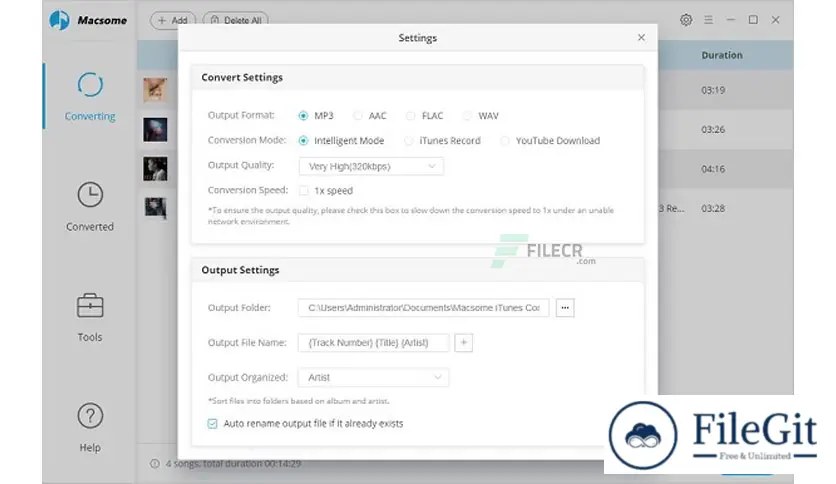
Task: Click the Duration column header
Action: (721, 55)
